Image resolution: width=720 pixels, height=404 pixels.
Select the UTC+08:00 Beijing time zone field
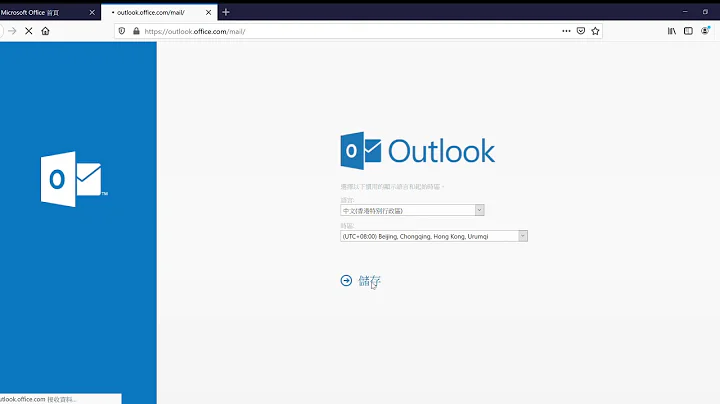[434, 236]
